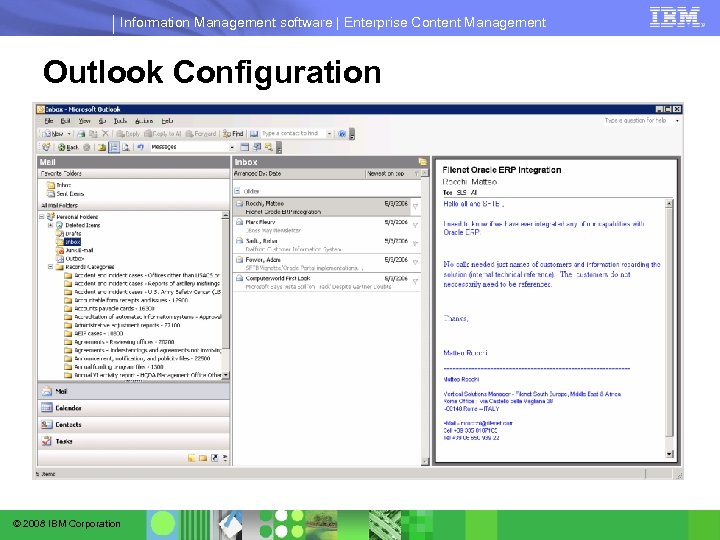Select the Drafts folder
Viewport: 720px width, 540px height.
coord(68,233)
